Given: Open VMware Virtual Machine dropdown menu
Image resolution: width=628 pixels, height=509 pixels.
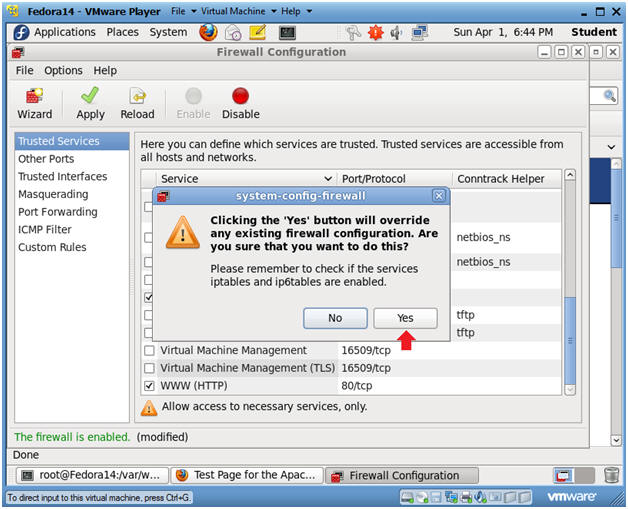Looking at the screenshot, I should [239, 11].
